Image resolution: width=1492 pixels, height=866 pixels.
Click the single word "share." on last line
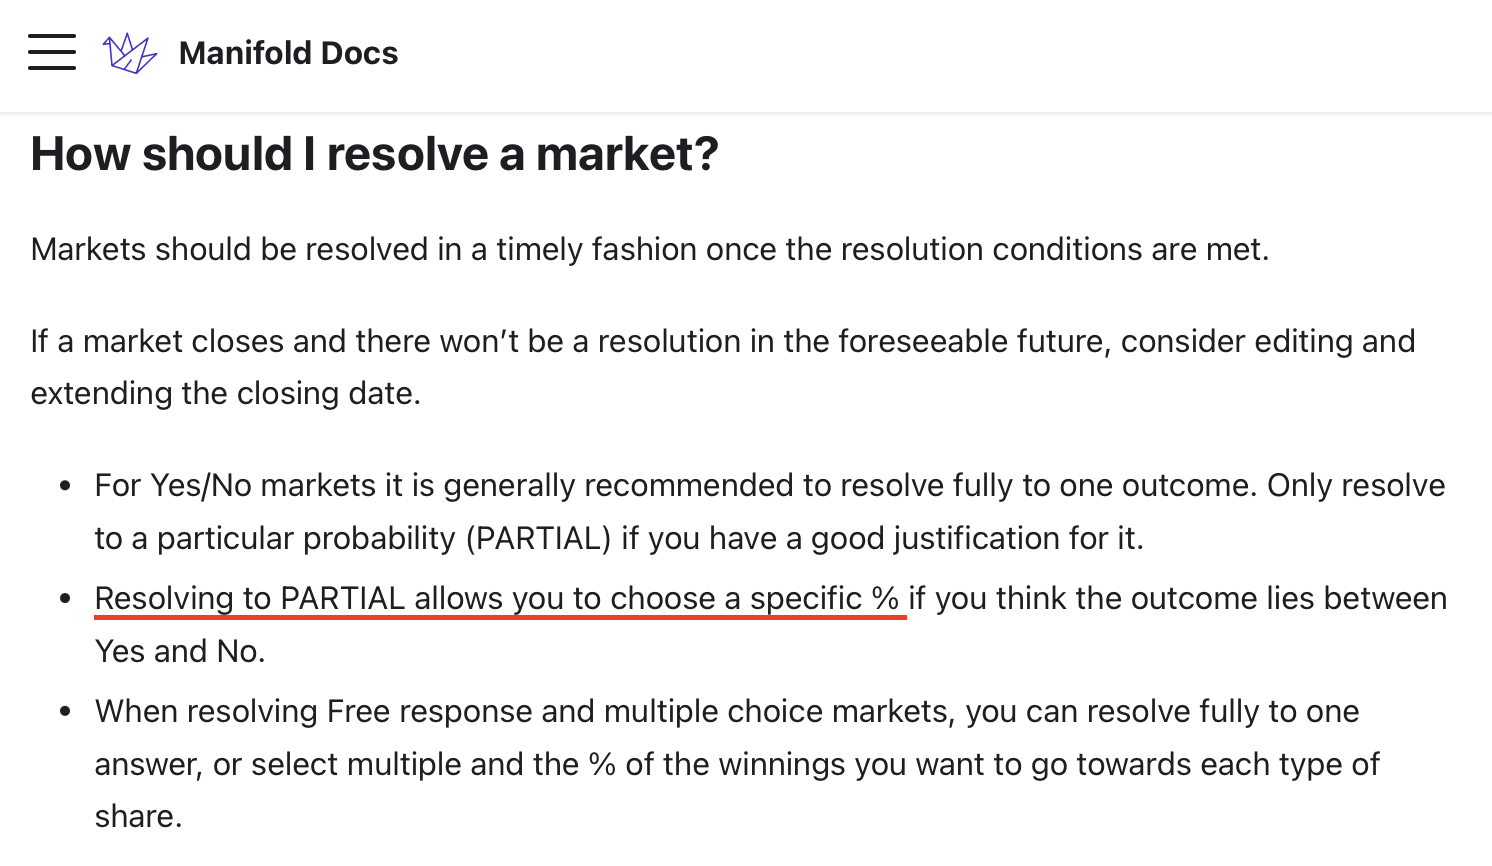pyautogui.click(x=139, y=816)
